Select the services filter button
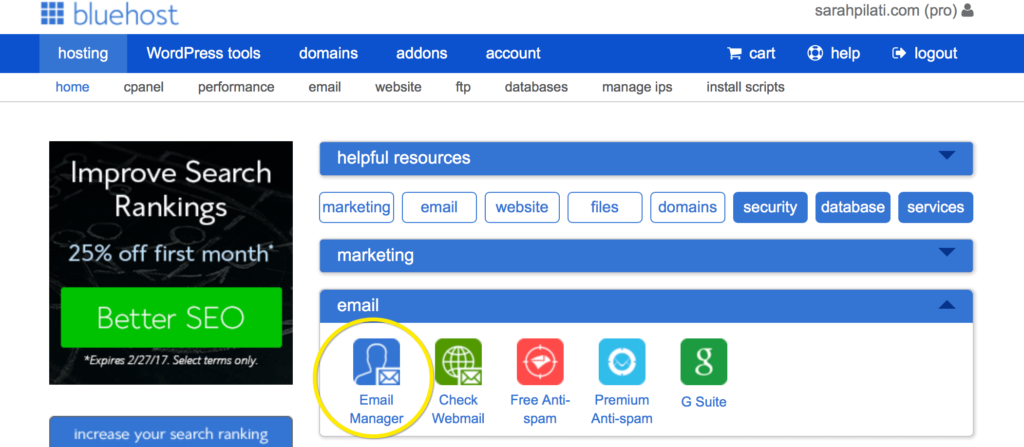Image resolution: width=1024 pixels, height=447 pixels. (x=936, y=207)
